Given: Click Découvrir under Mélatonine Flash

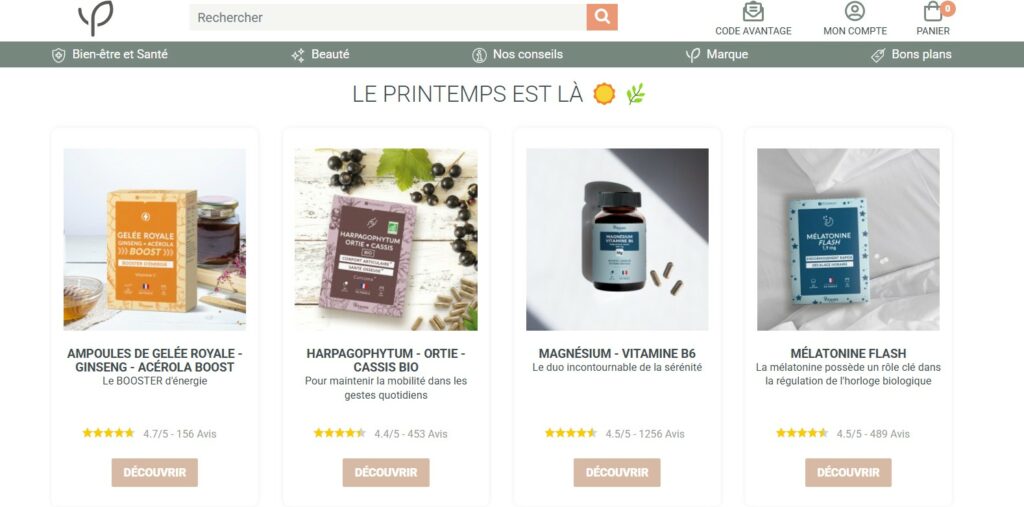Looking at the screenshot, I should [848, 472].
